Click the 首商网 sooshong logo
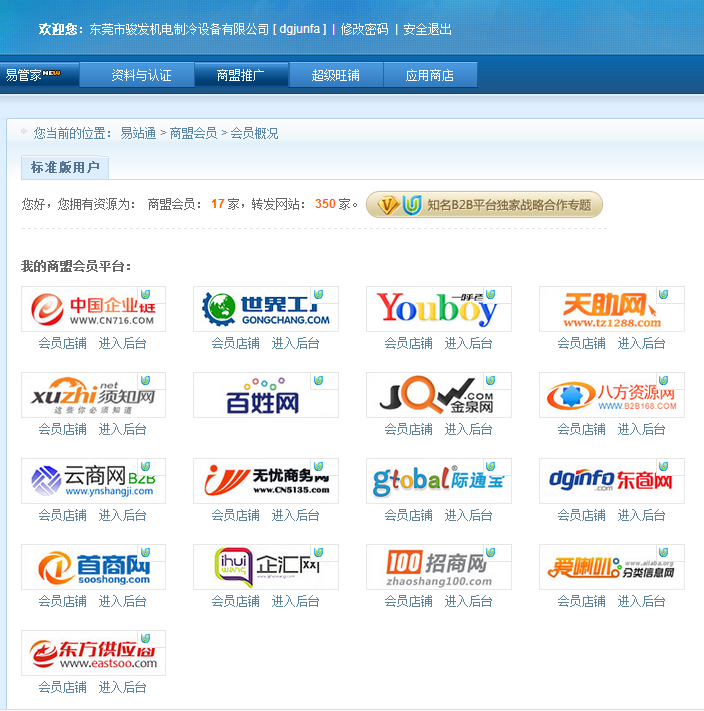The height and width of the screenshot is (711, 704). tap(93, 567)
